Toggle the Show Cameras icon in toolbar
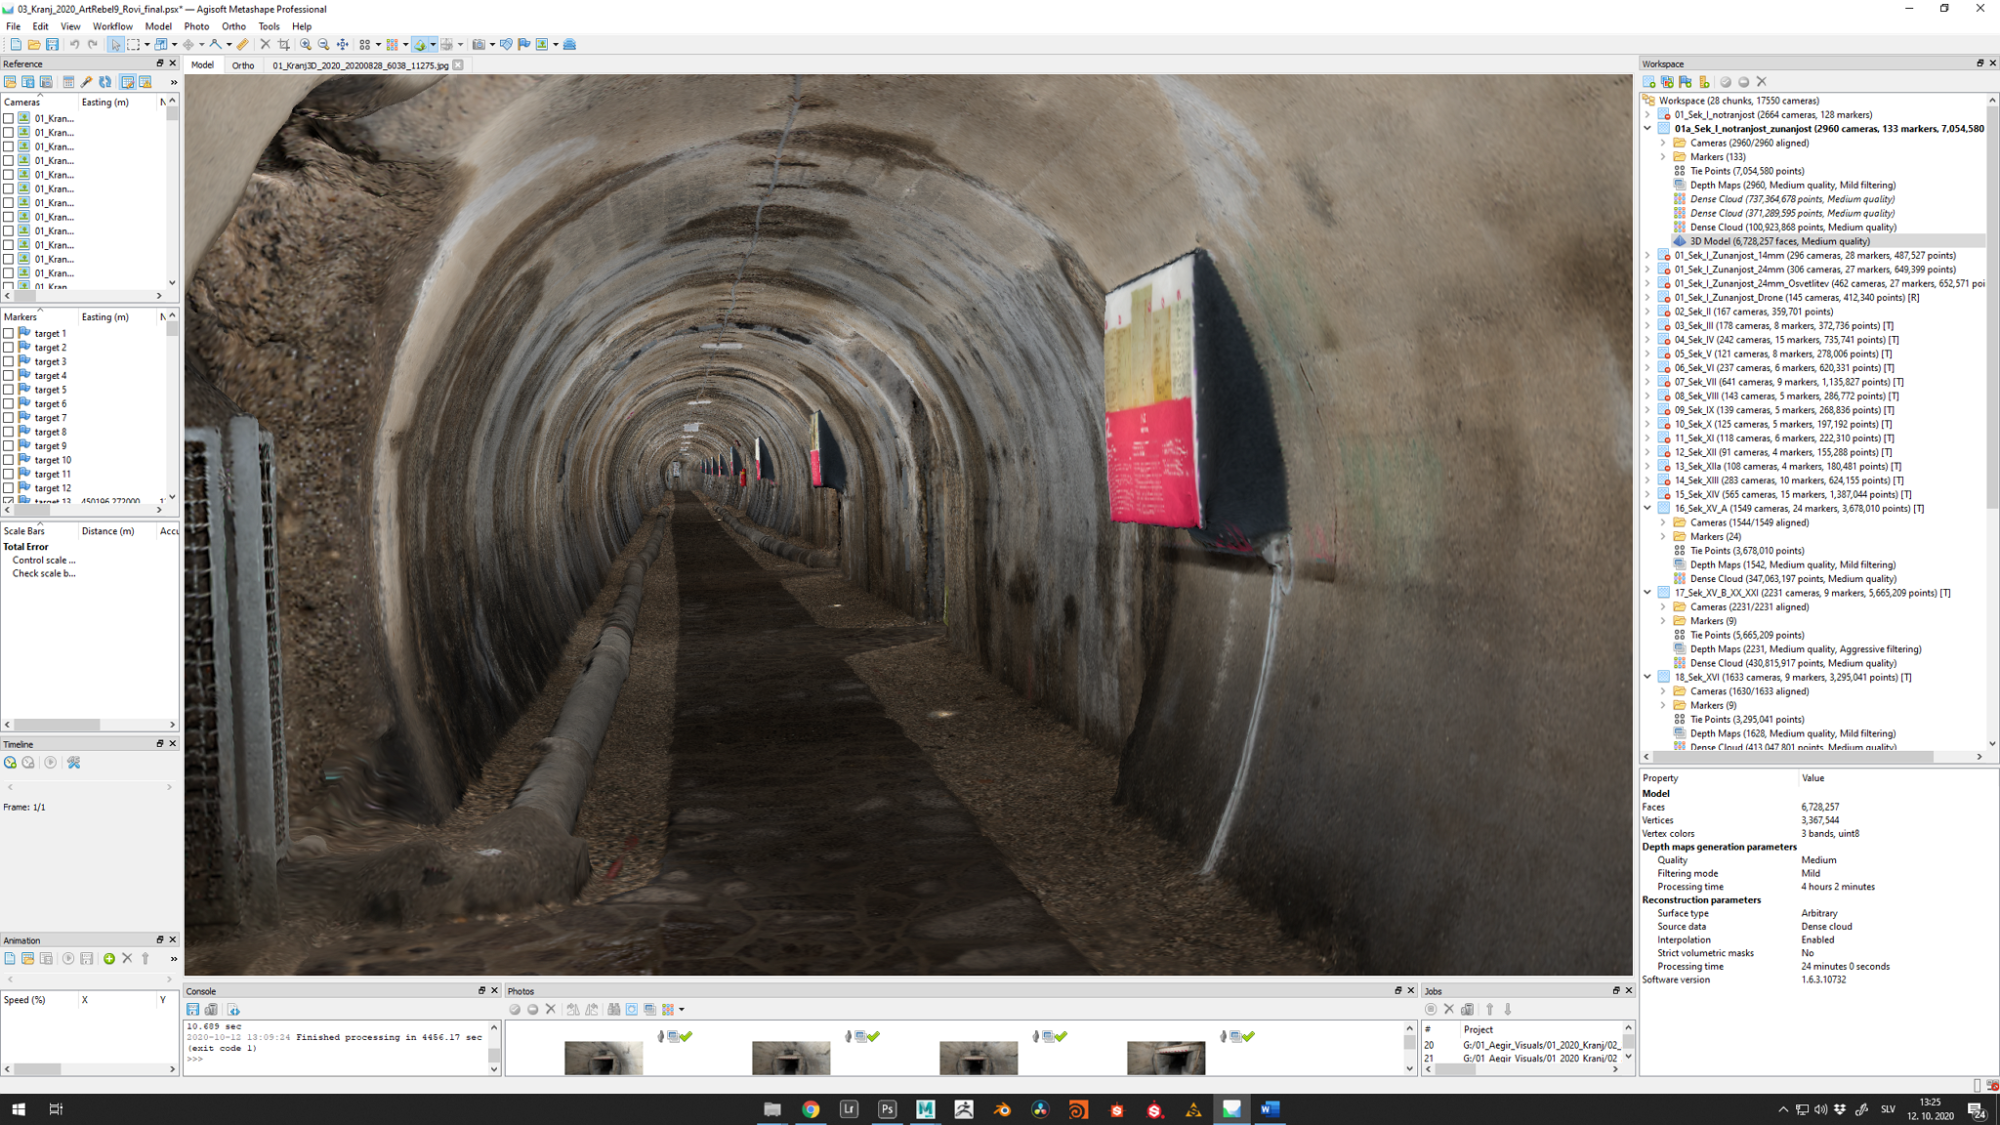 pos(479,44)
